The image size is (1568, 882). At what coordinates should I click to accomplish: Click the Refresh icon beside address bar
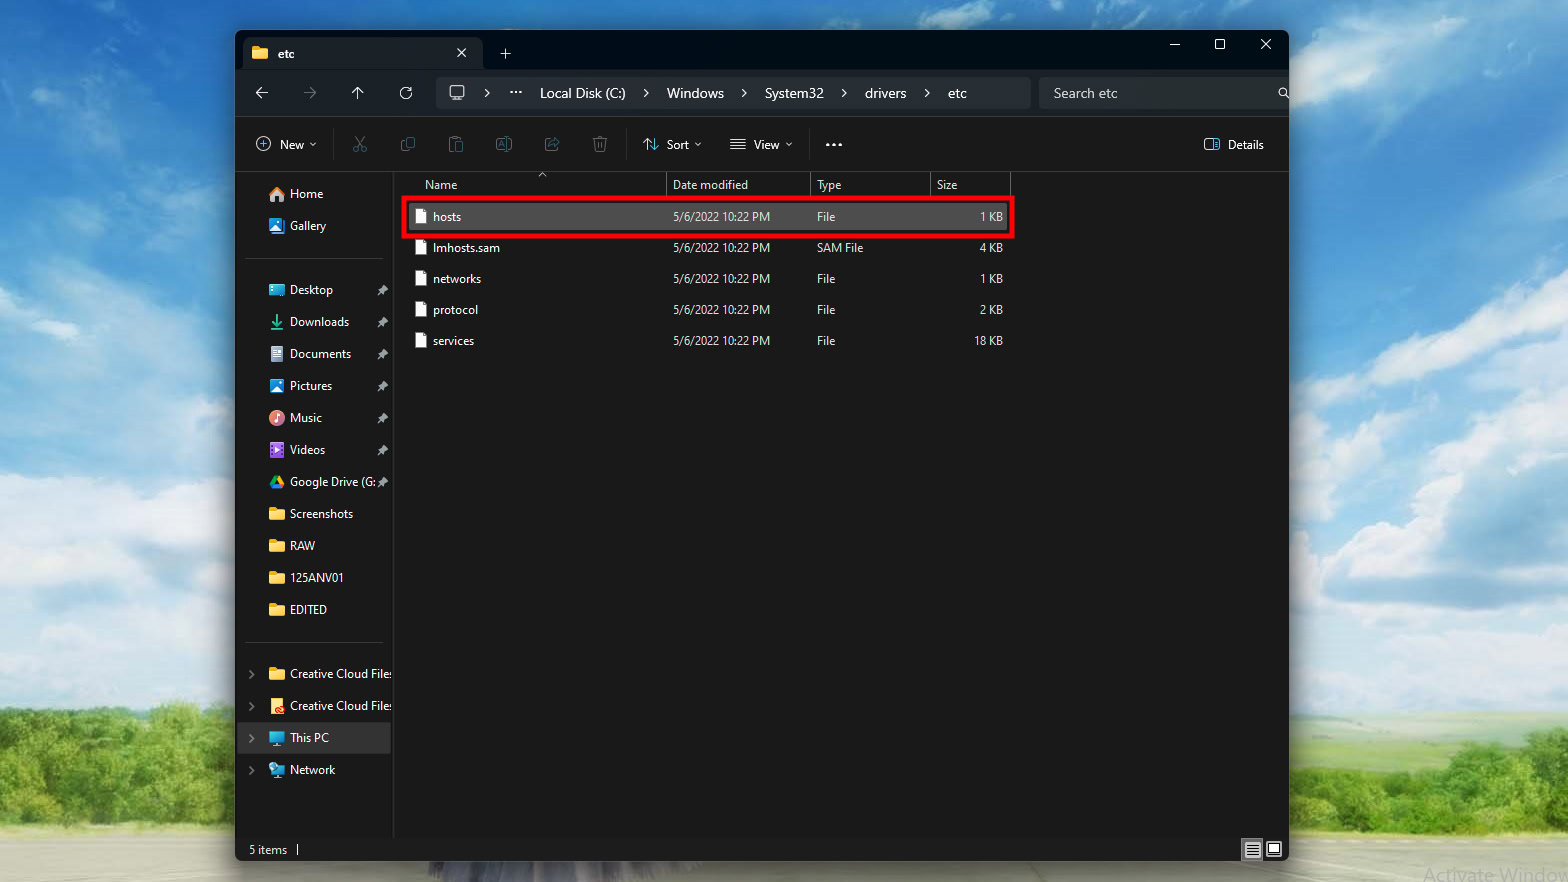tap(406, 93)
